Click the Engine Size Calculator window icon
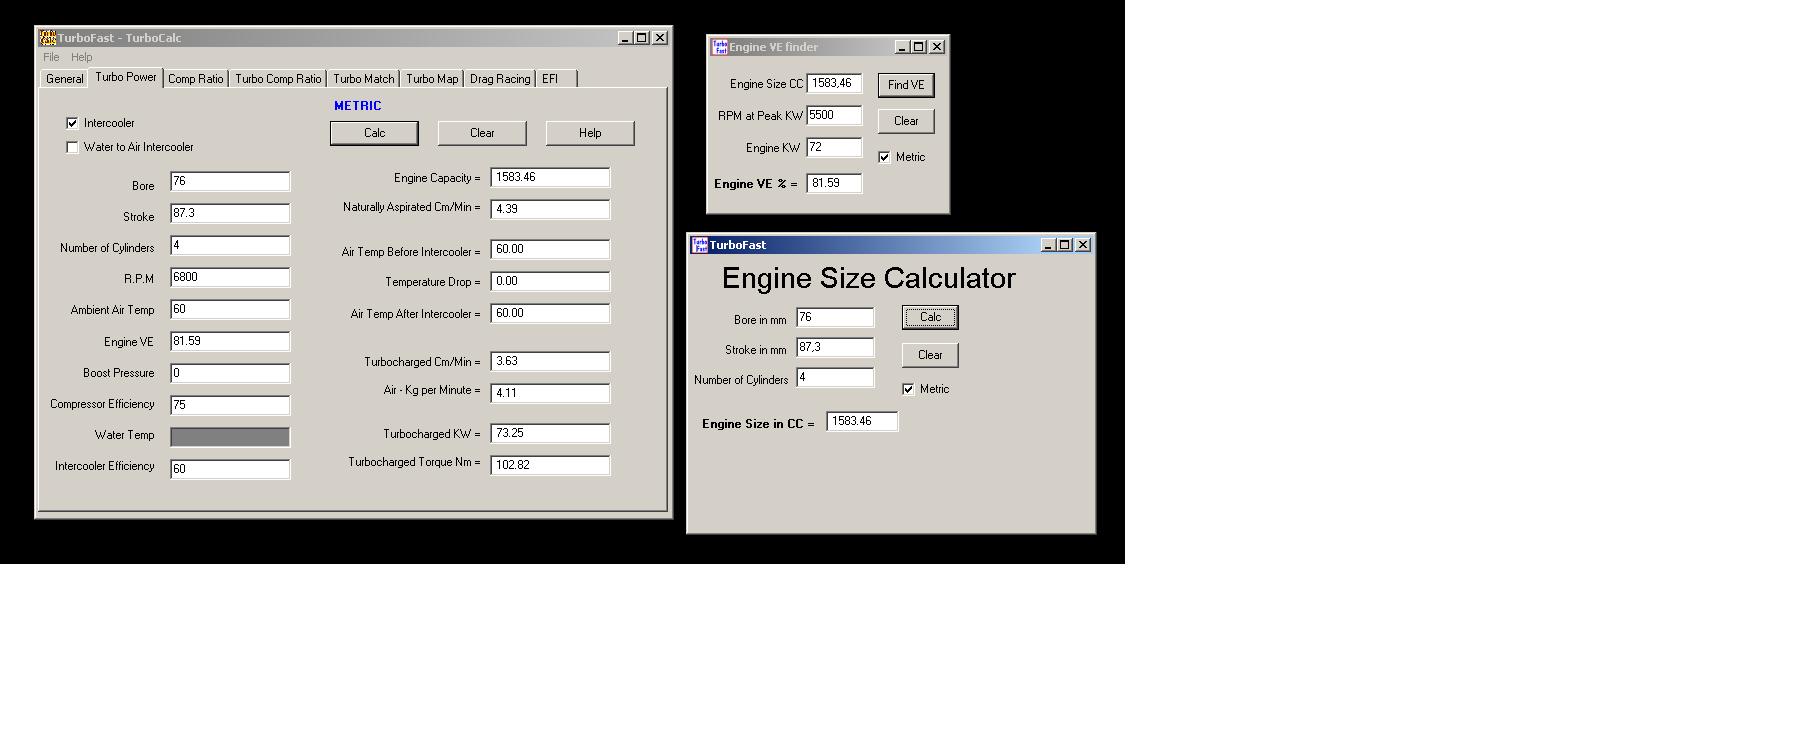 (x=700, y=245)
